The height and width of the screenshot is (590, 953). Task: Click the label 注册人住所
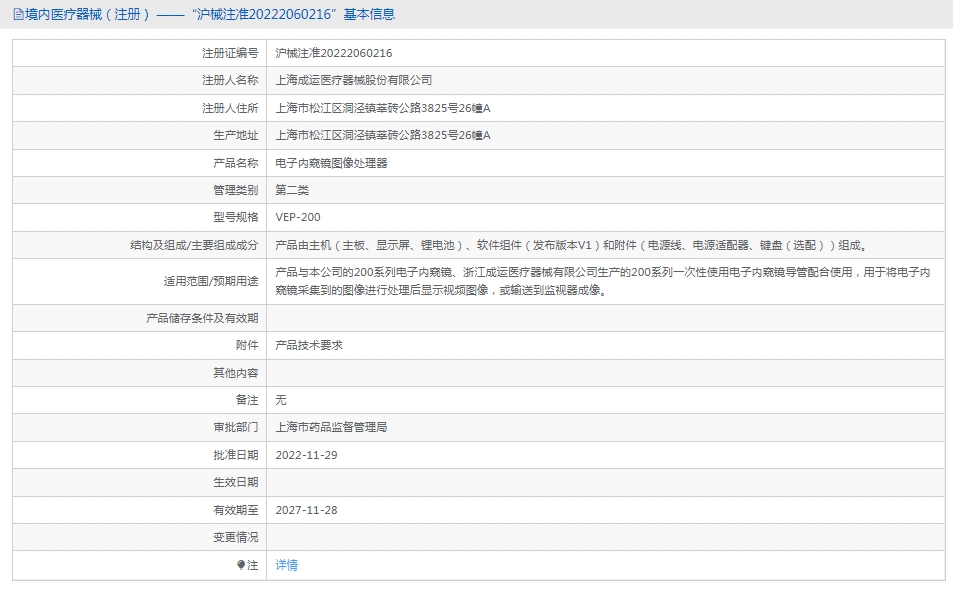click(230, 108)
